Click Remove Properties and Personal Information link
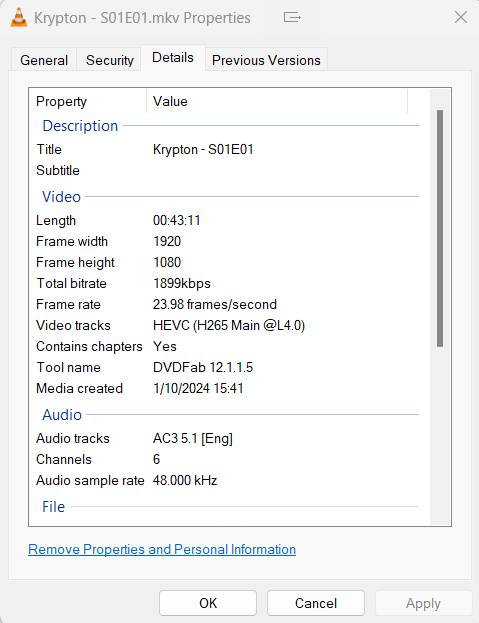479x623 pixels. tap(162, 549)
